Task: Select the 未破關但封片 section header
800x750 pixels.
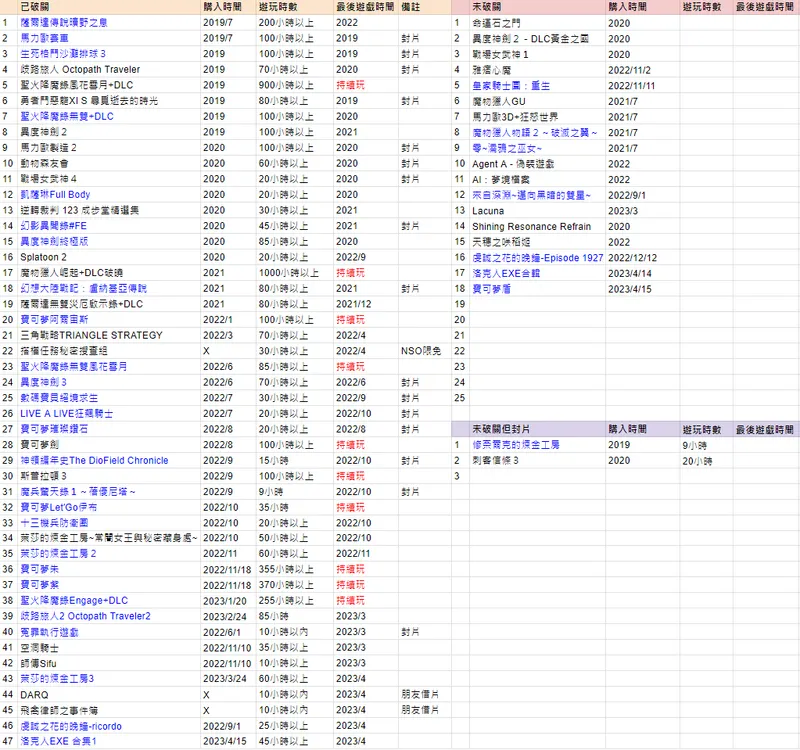Action: point(500,428)
